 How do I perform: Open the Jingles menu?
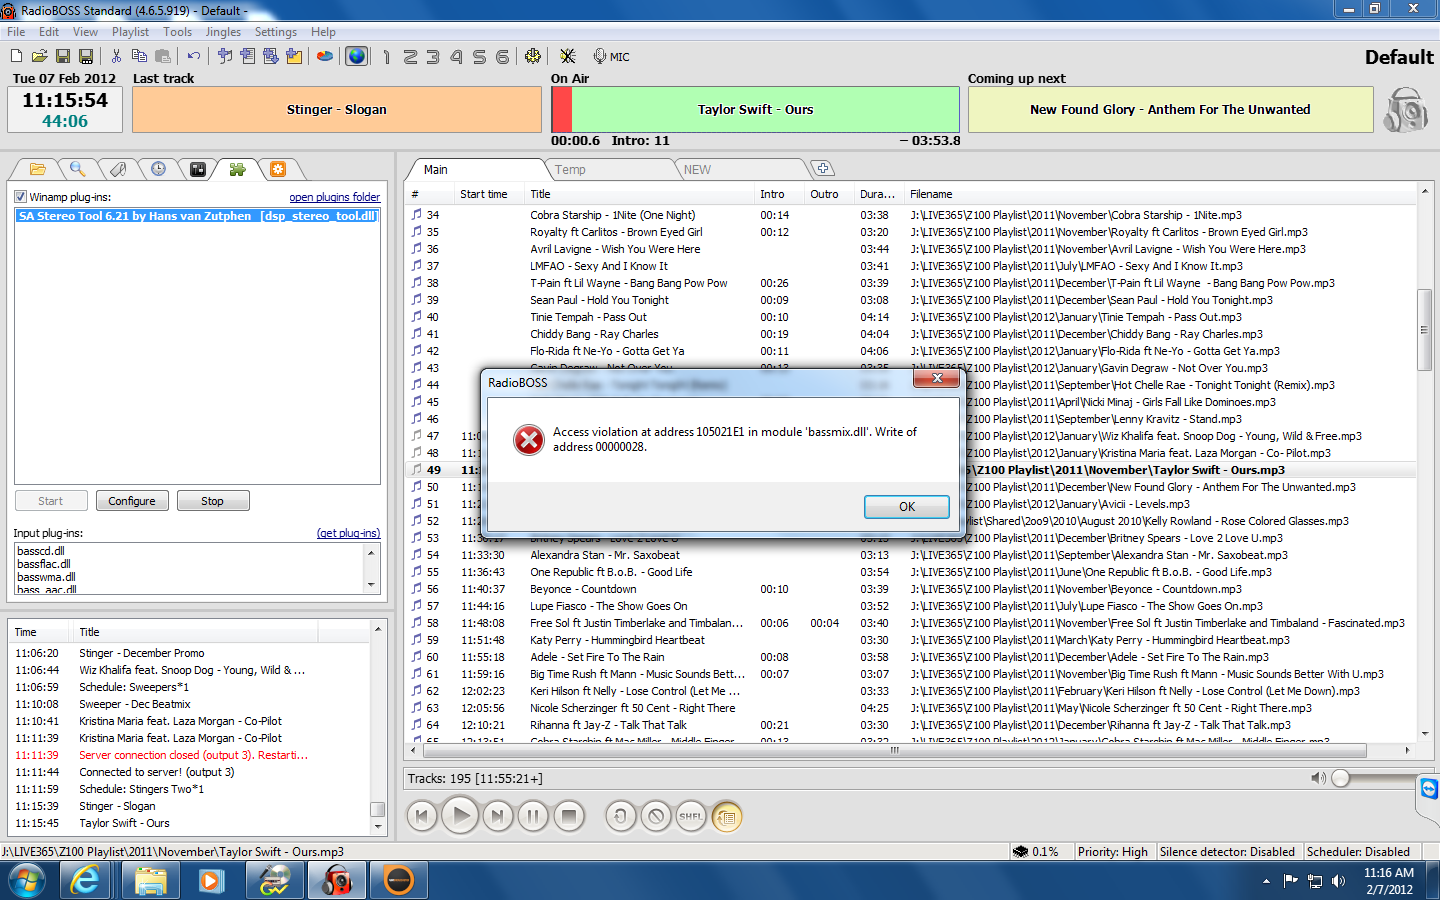point(223,32)
